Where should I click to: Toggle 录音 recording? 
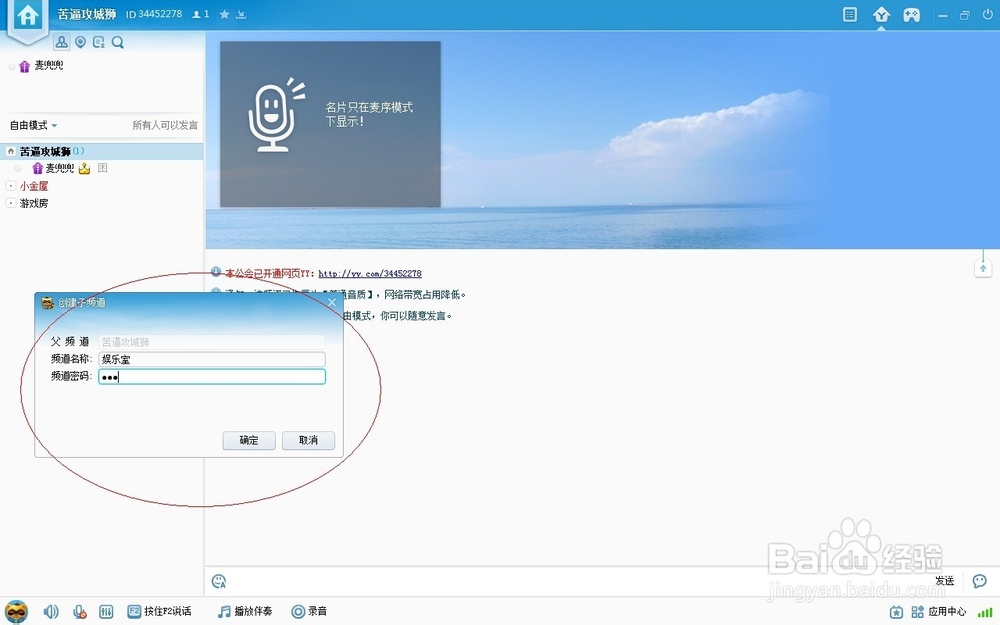point(309,612)
